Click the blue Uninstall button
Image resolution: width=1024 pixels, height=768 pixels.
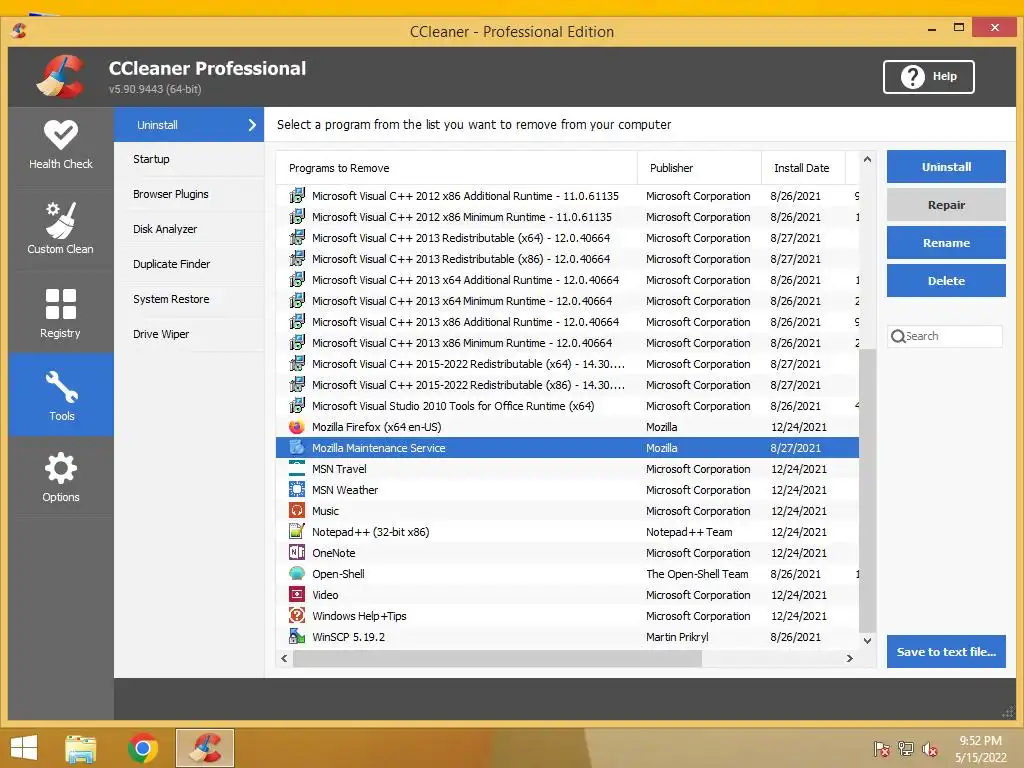point(946,167)
